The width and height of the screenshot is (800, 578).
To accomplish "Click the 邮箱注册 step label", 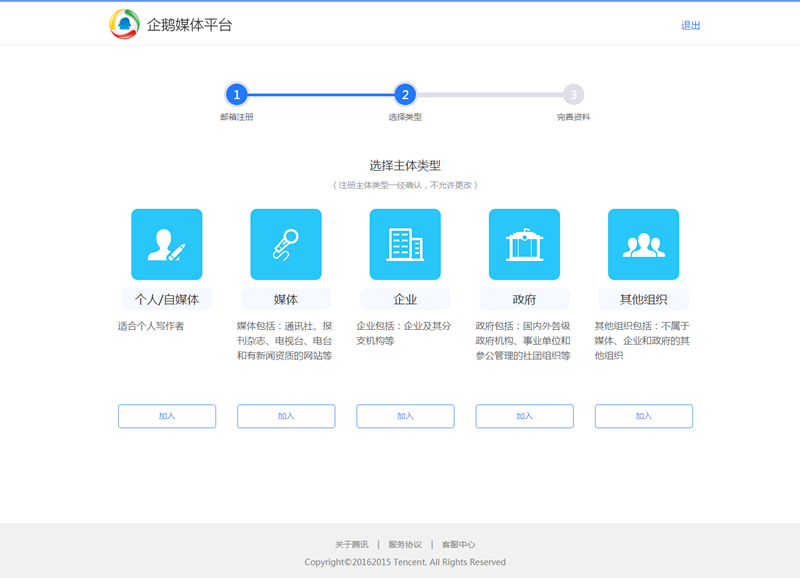I will point(236,118).
